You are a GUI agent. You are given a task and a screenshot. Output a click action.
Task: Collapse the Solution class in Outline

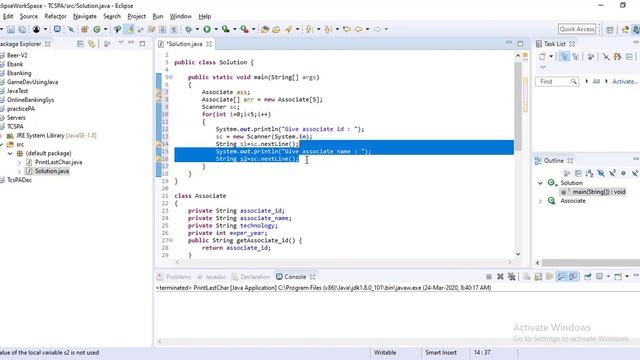pyautogui.click(x=540, y=183)
